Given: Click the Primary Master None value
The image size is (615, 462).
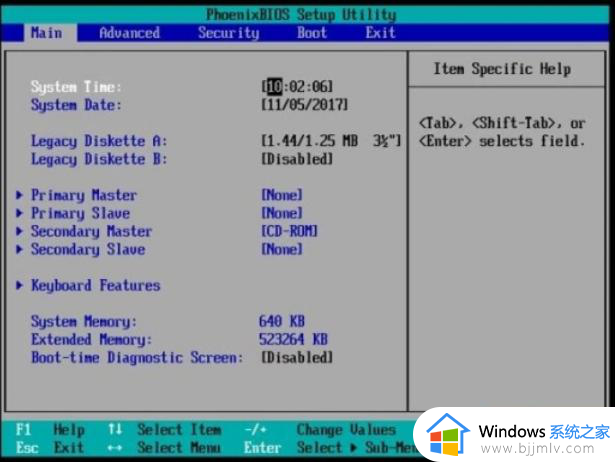Looking at the screenshot, I should [x=282, y=195].
